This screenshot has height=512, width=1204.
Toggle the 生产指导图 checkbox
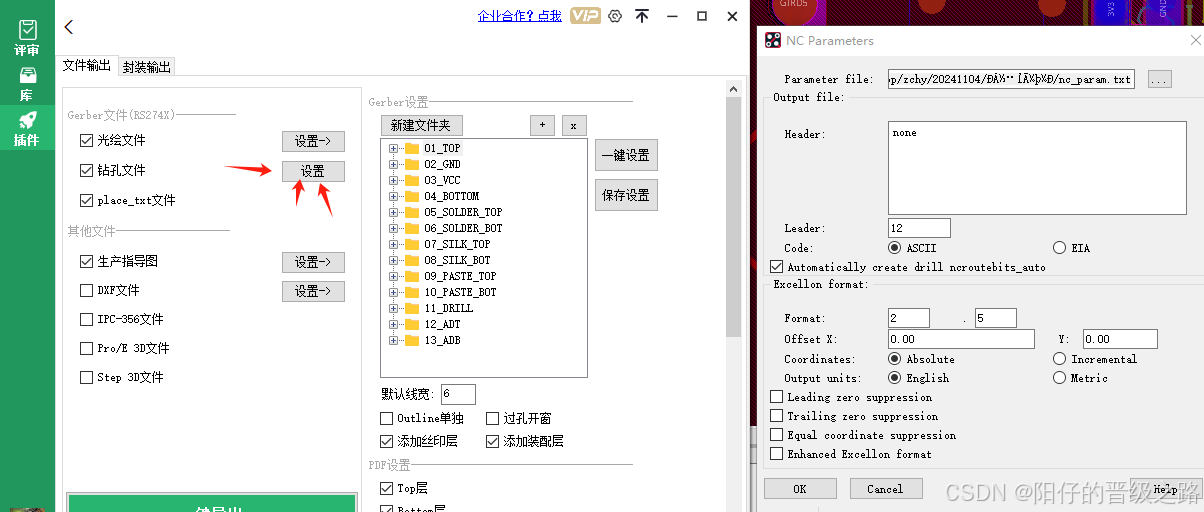86,261
